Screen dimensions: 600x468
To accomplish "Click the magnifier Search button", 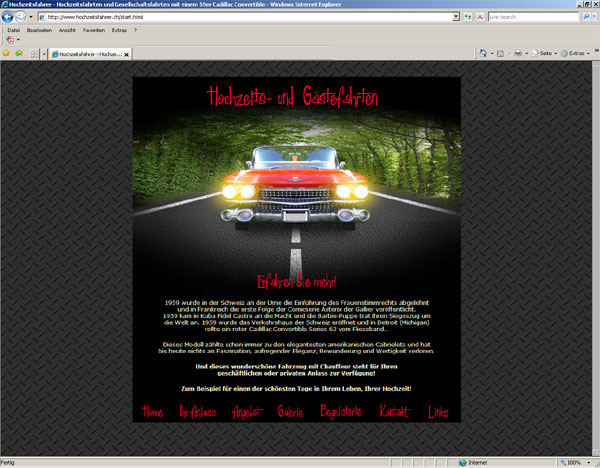I will tap(585, 17).
